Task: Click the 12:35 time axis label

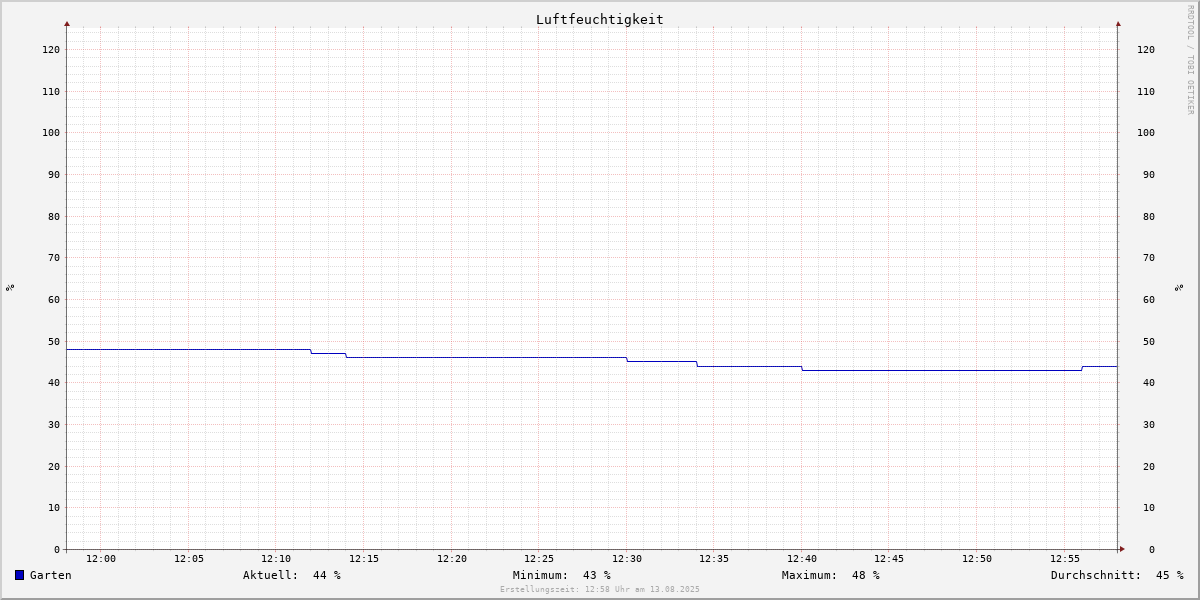Action: click(x=714, y=559)
